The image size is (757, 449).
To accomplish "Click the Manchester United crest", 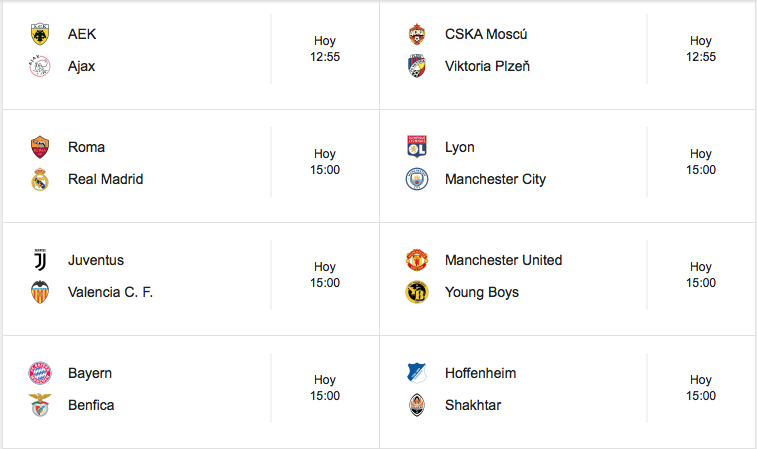I will 417,260.
